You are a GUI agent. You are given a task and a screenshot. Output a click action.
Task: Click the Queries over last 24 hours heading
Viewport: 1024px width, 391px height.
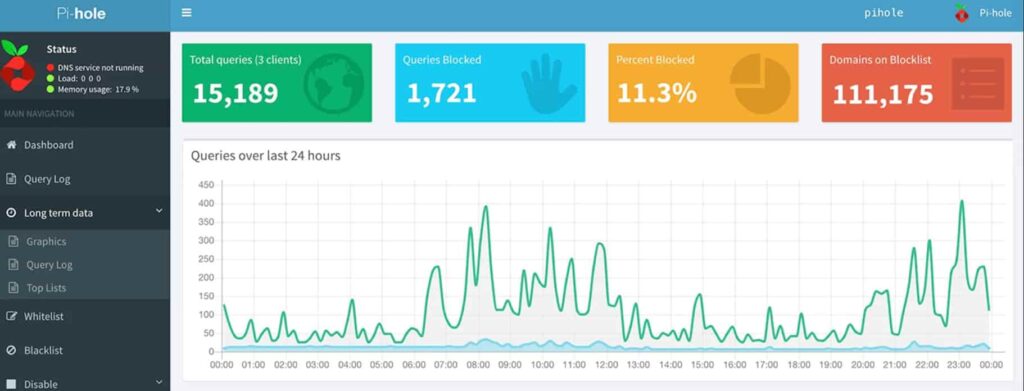point(265,156)
